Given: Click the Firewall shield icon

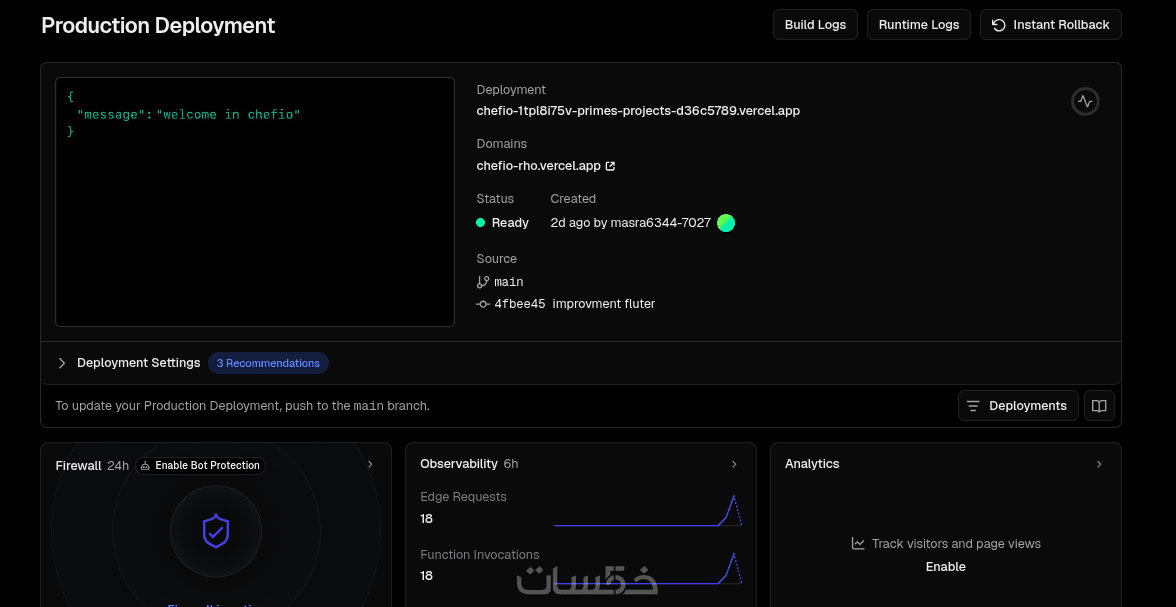Looking at the screenshot, I should point(216,531).
